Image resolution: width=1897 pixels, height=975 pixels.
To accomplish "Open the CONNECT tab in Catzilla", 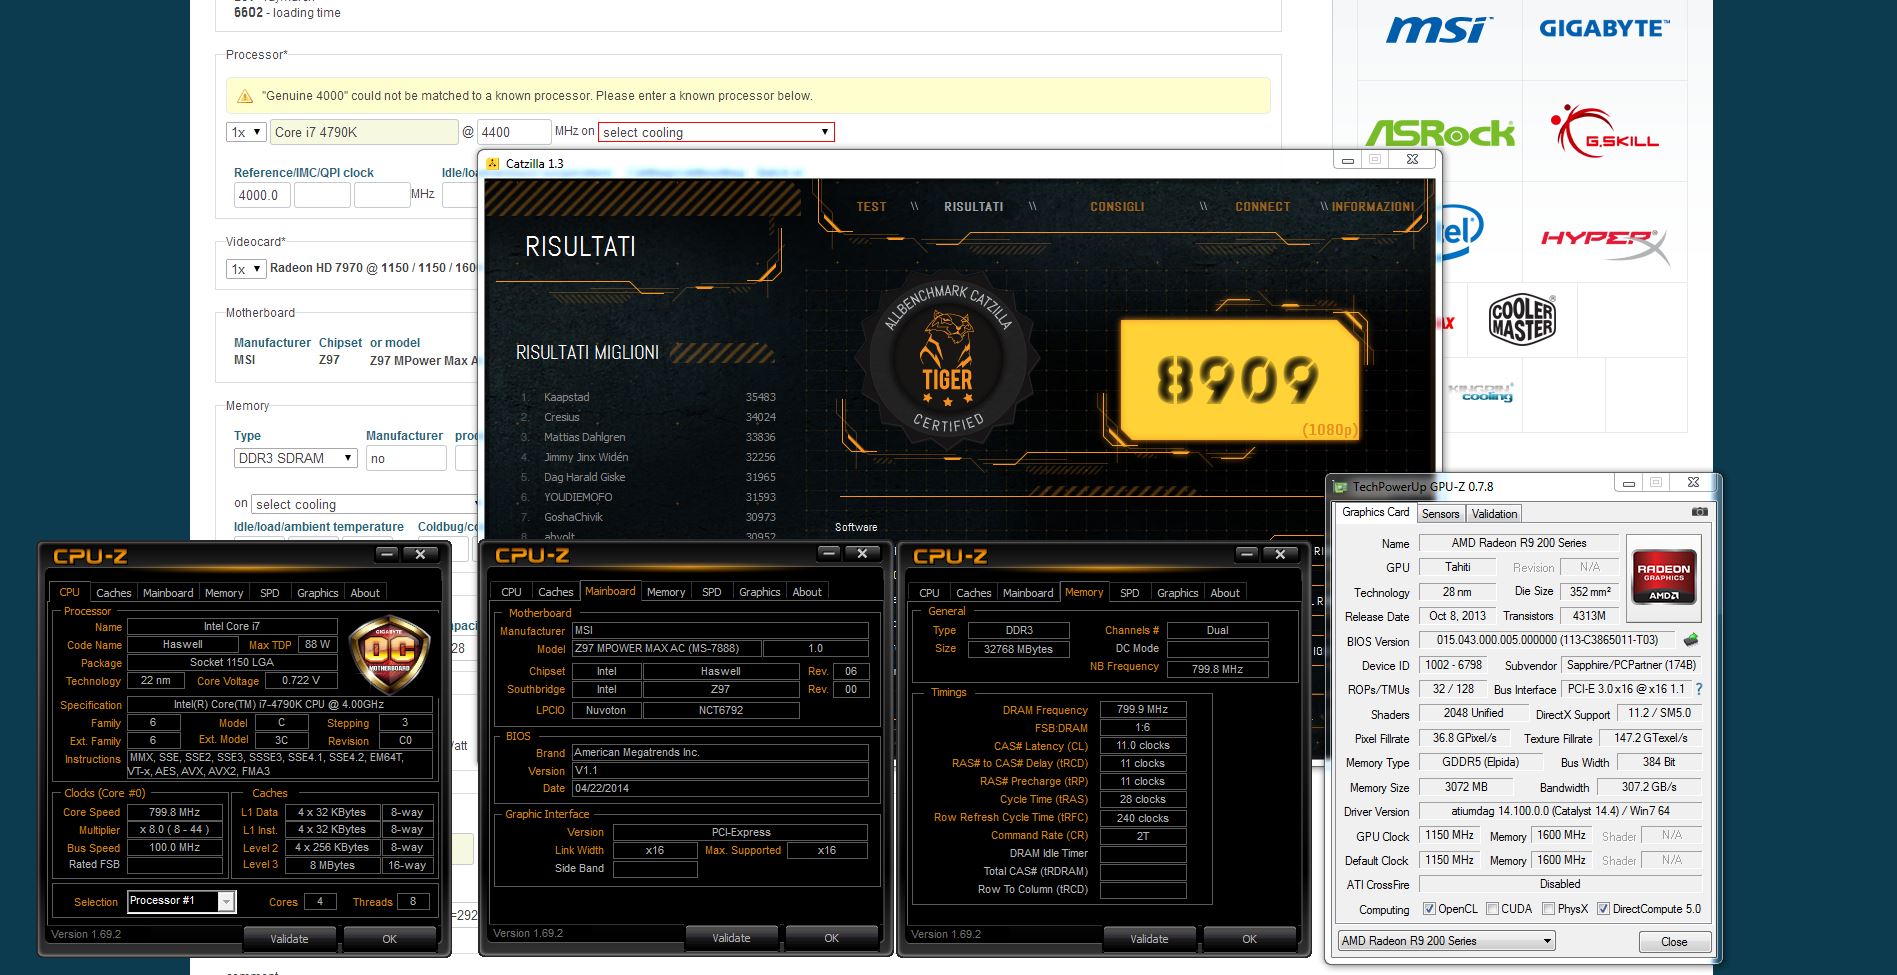I will pos(1262,207).
